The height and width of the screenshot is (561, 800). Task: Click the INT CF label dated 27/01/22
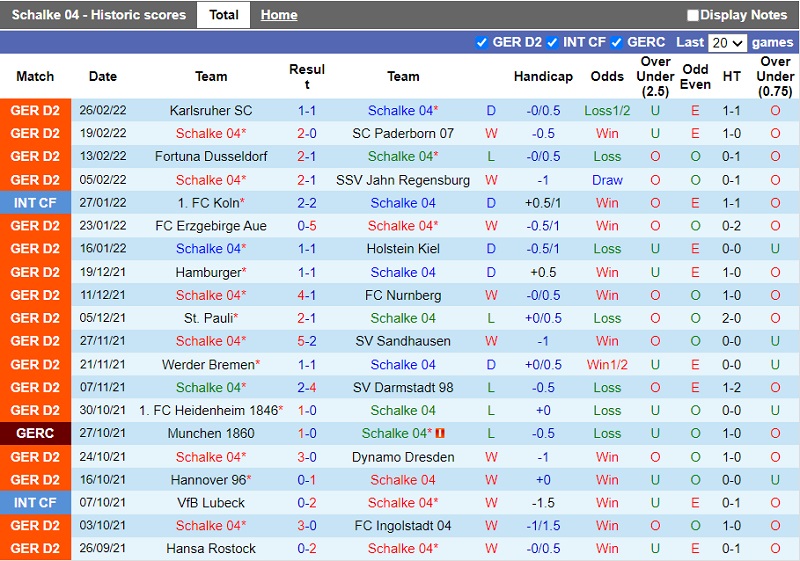pos(35,203)
